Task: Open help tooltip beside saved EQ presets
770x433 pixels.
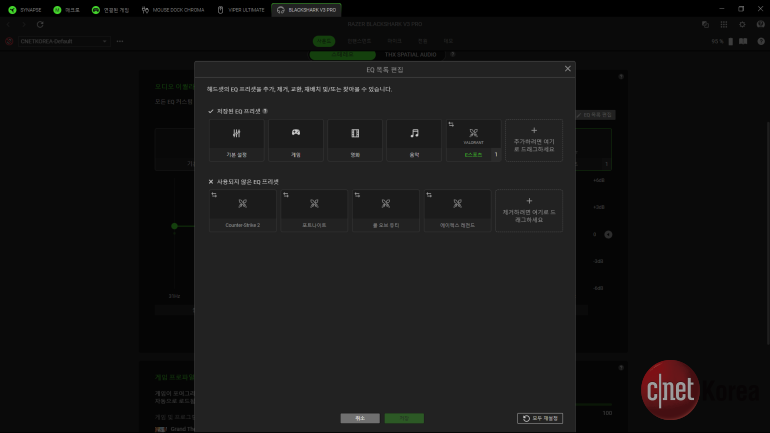Action: 265,111
